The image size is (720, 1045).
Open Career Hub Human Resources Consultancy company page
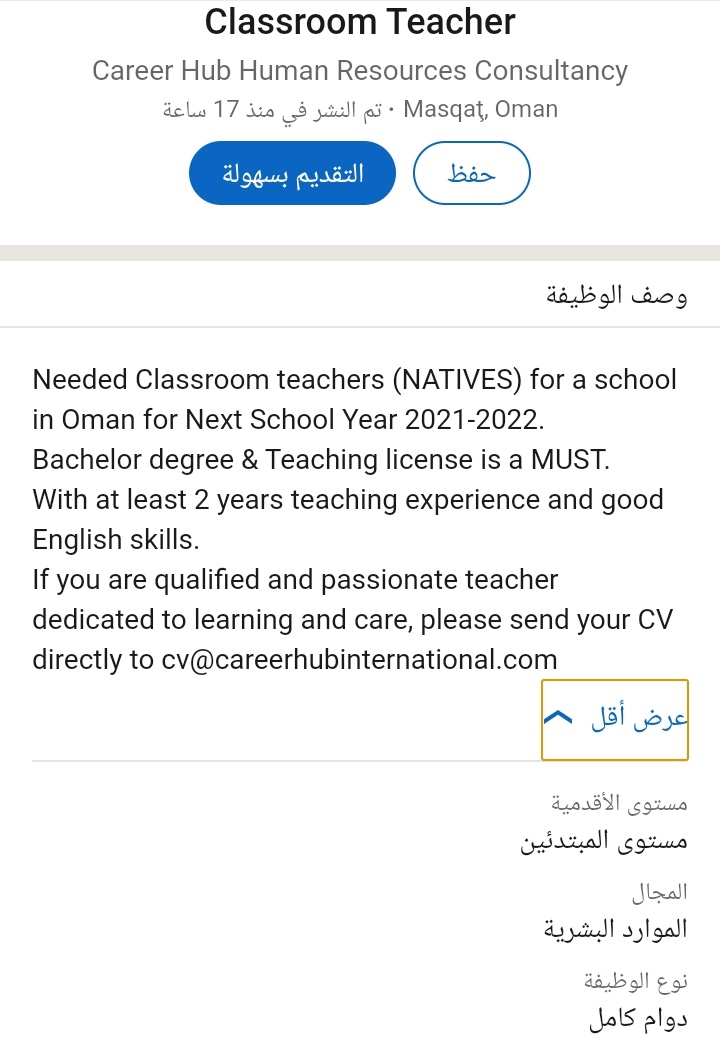pos(360,71)
